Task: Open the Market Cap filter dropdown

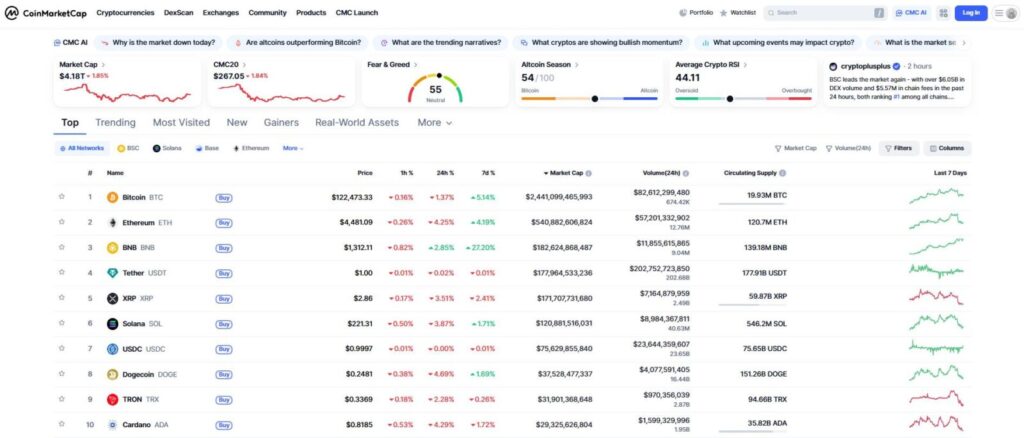Action: coord(795,148)
